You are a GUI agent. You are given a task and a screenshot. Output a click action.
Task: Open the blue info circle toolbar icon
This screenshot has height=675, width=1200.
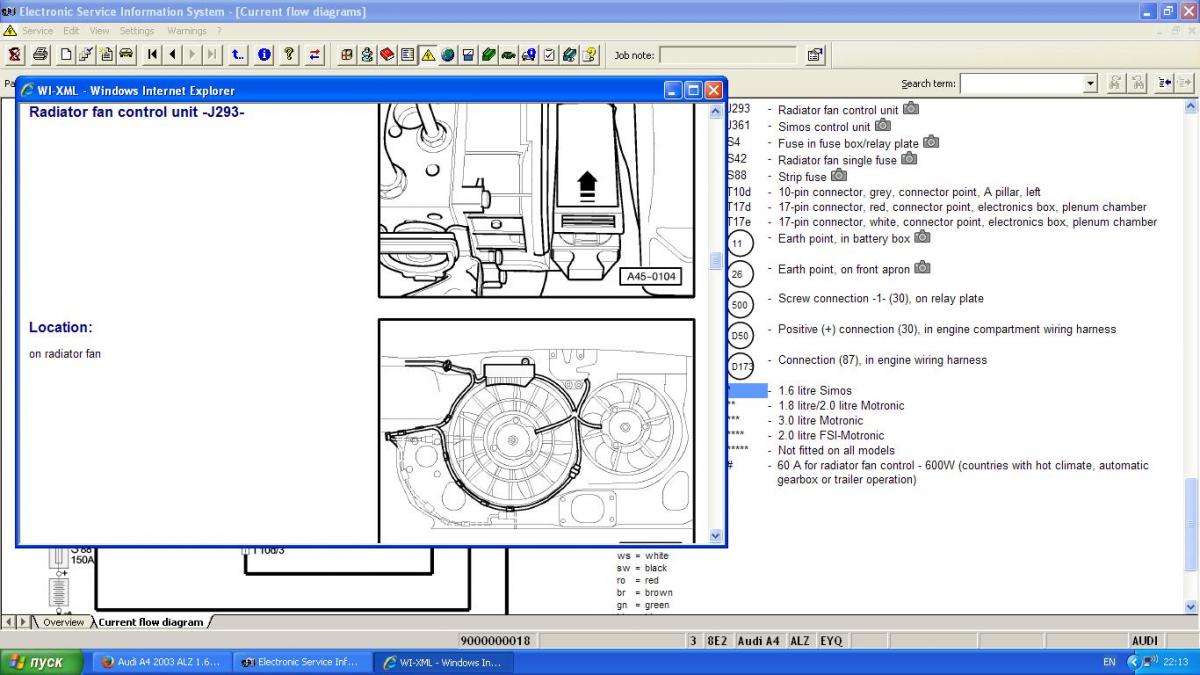tap(264, 55)
